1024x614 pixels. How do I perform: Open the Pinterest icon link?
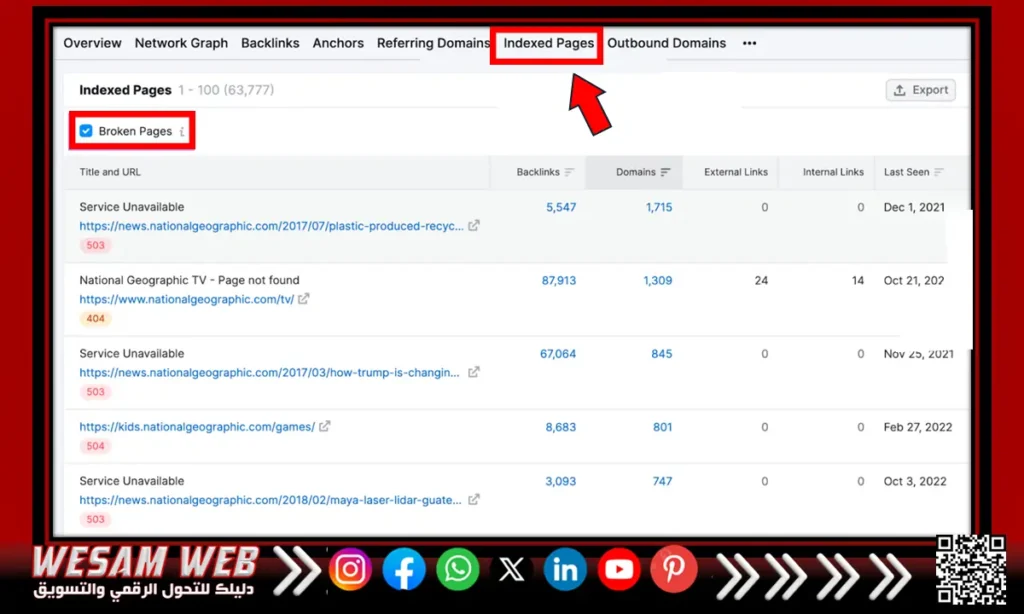(673, 570)
